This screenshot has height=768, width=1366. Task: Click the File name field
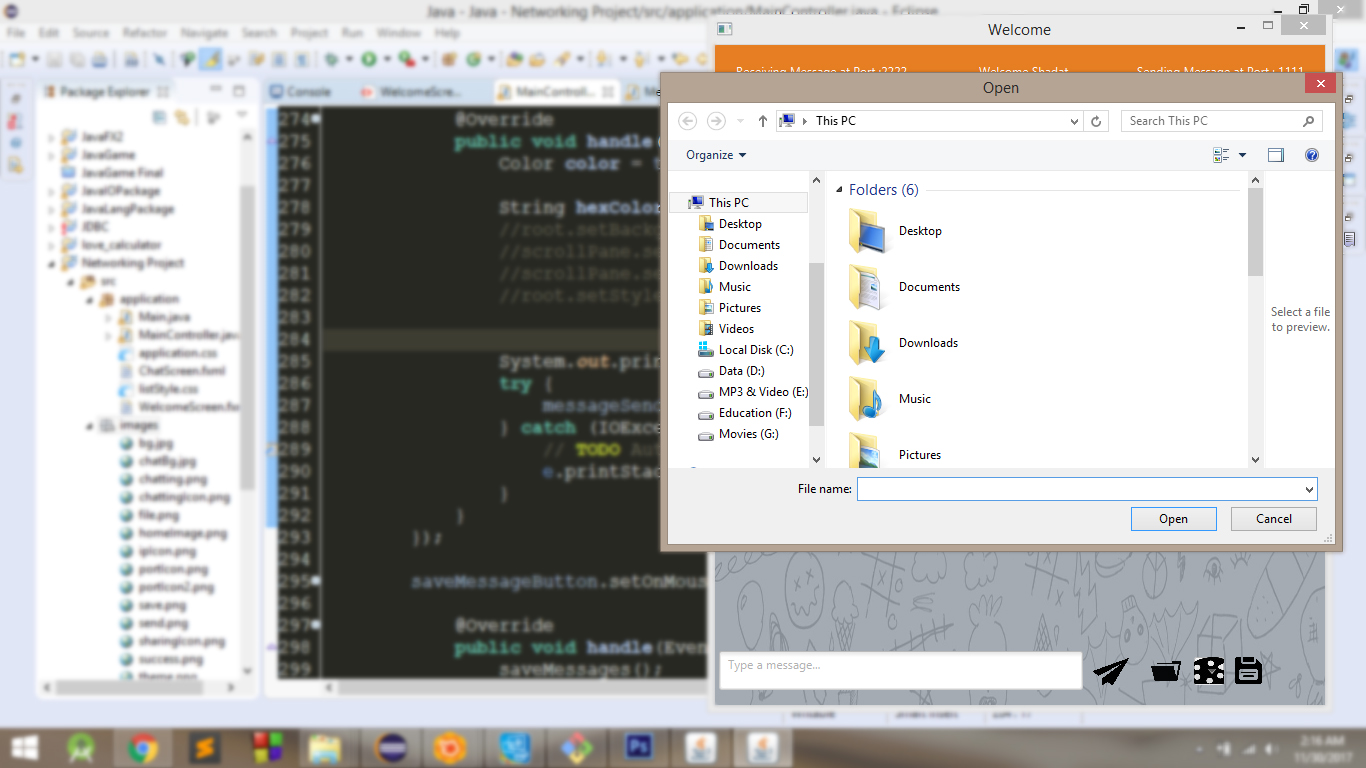pyautogui.click(x=1079, y=489)
